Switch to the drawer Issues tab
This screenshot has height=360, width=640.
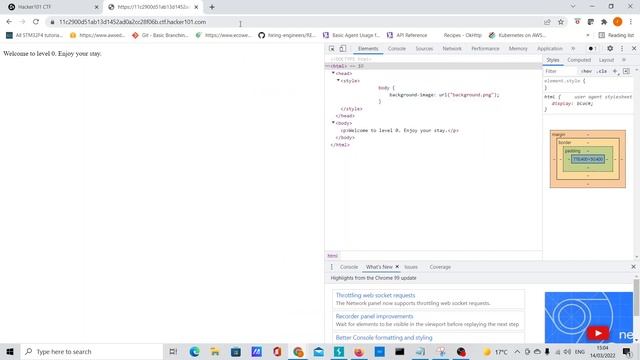coord(411,267)
